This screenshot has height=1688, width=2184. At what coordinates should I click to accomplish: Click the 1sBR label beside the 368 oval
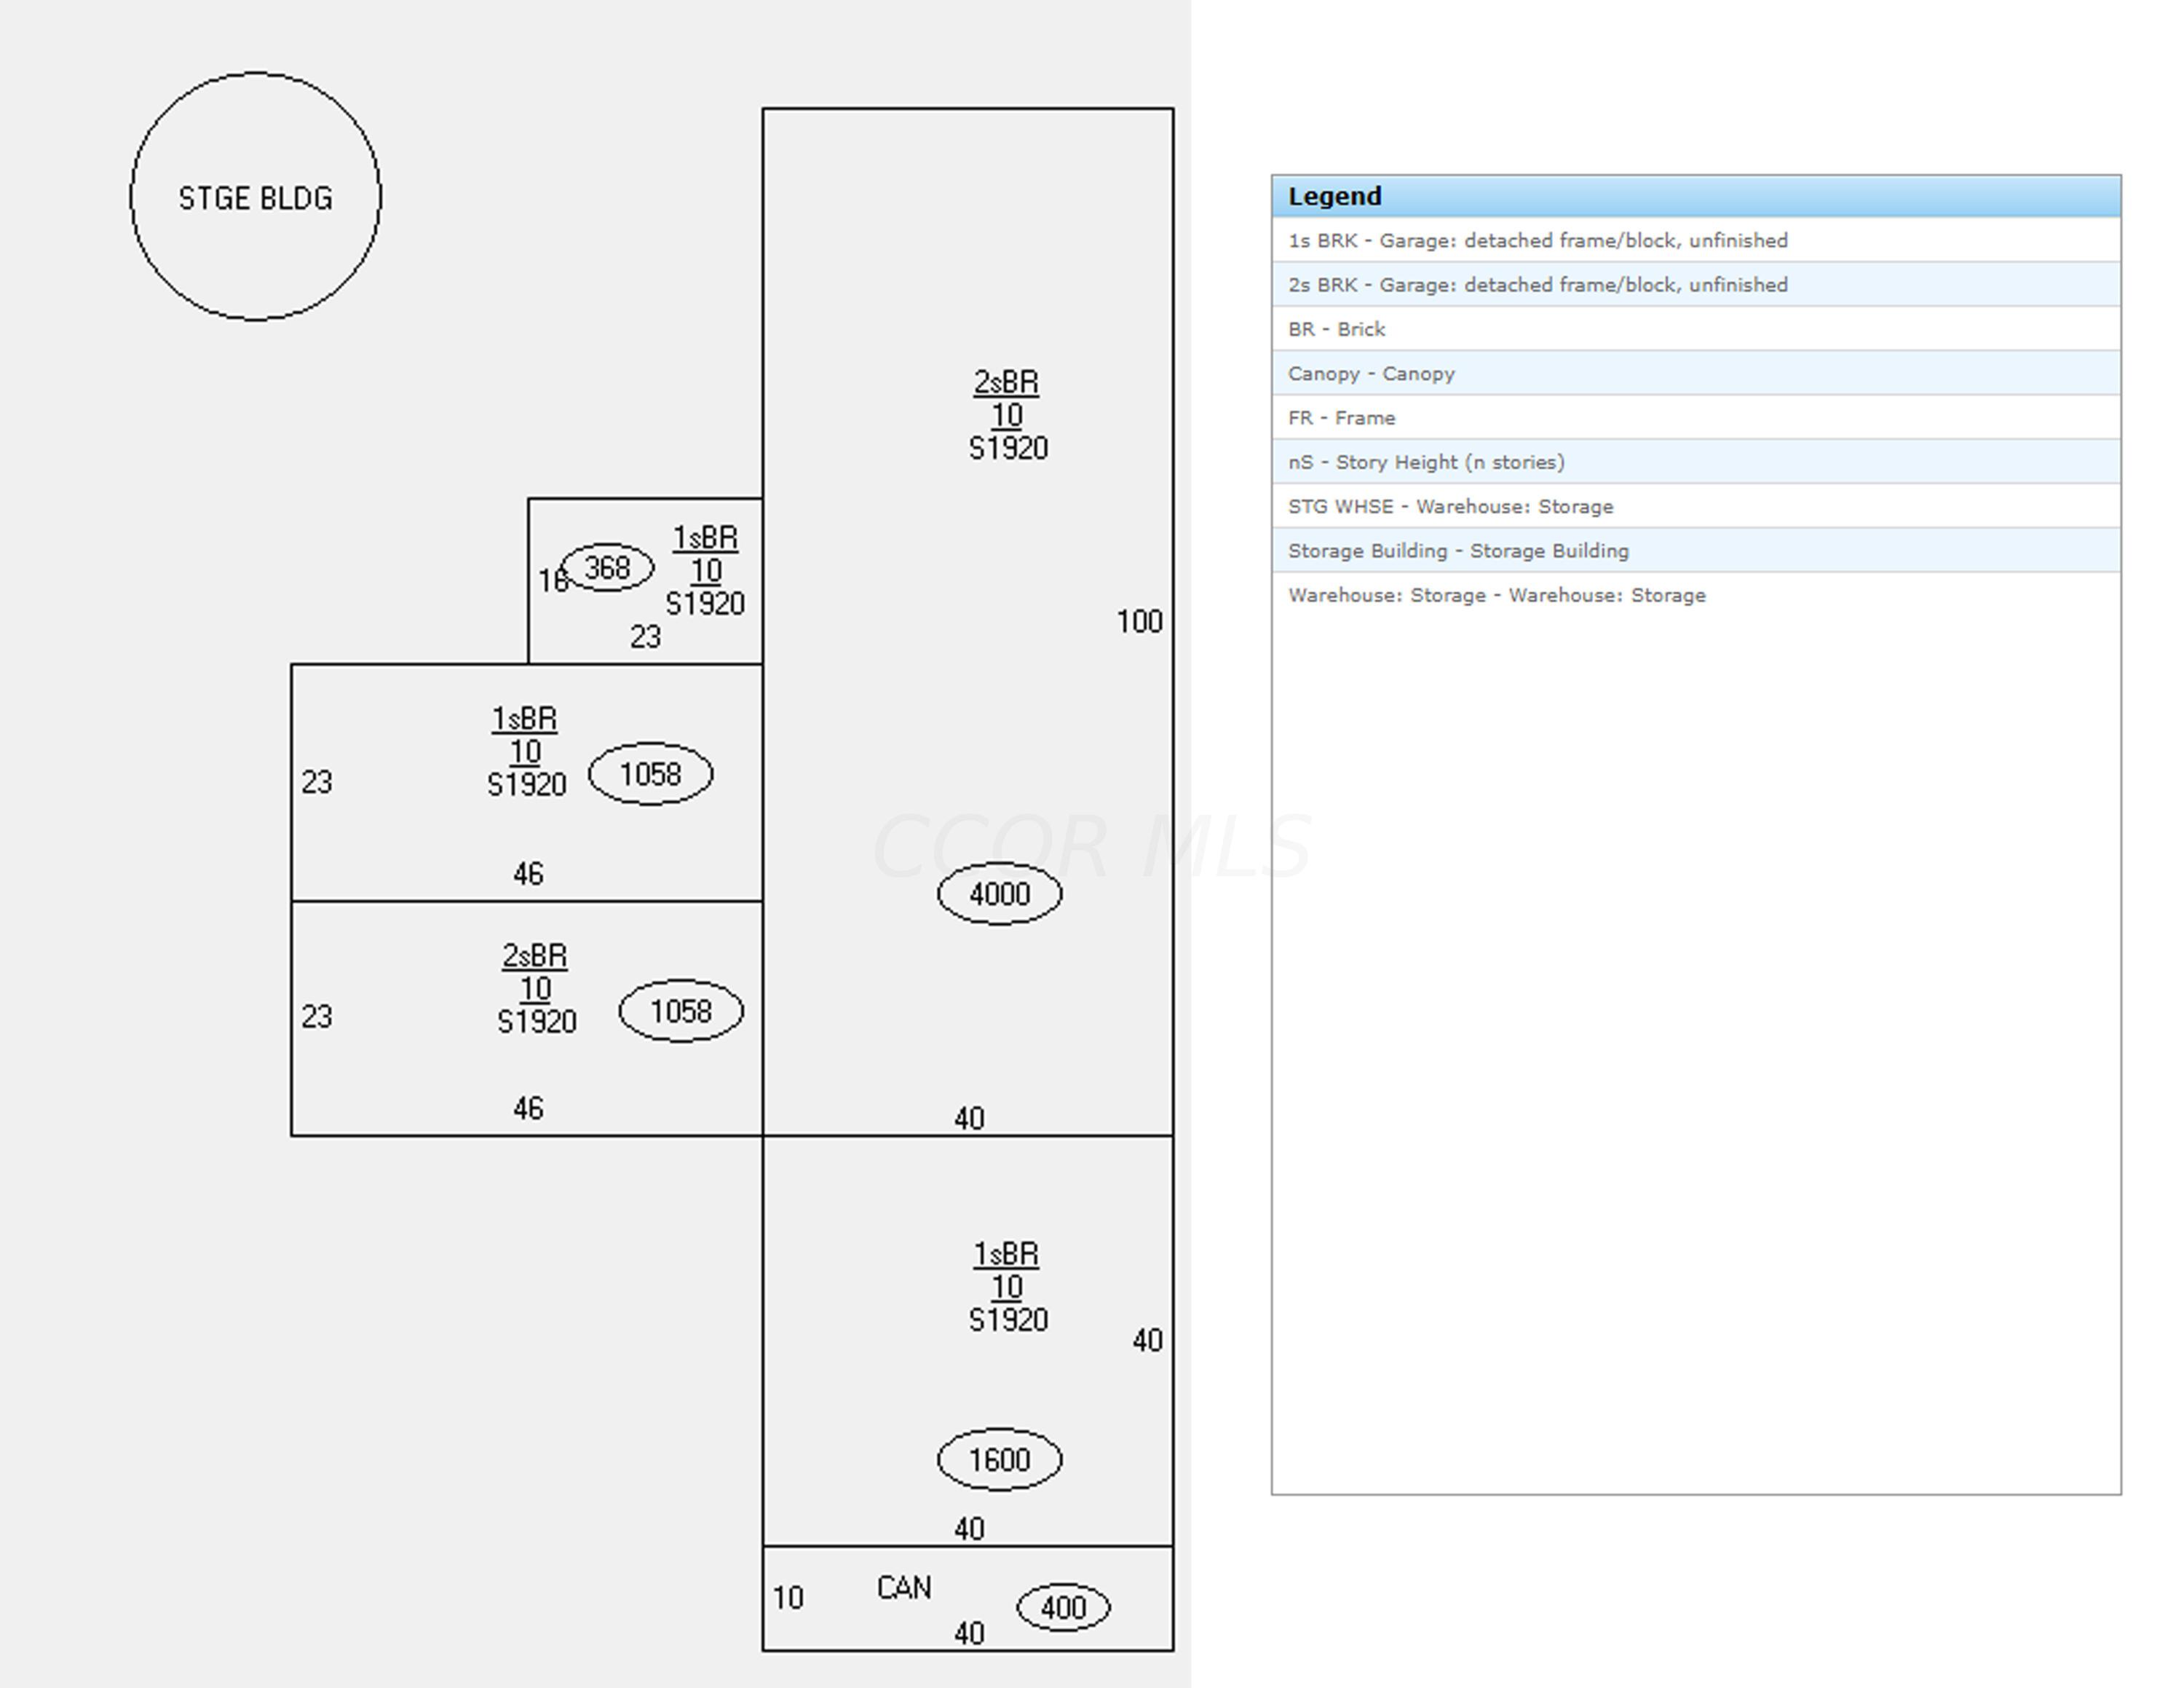(705, 538)
